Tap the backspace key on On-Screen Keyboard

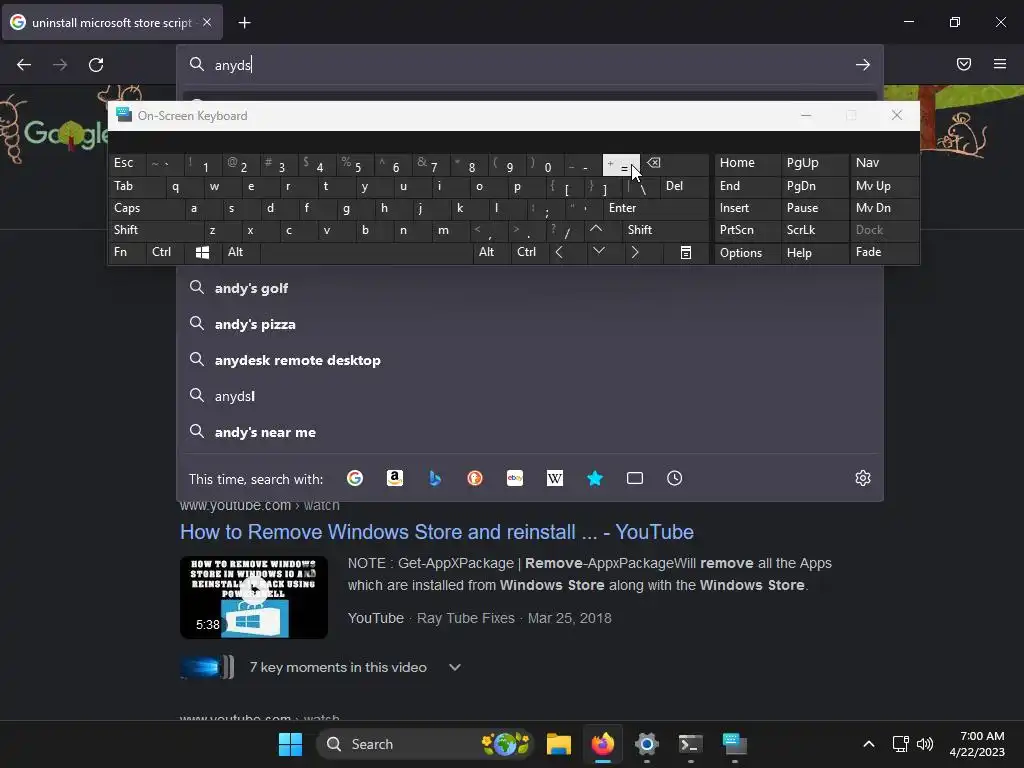pyautogui.click(x=675, y=164)
